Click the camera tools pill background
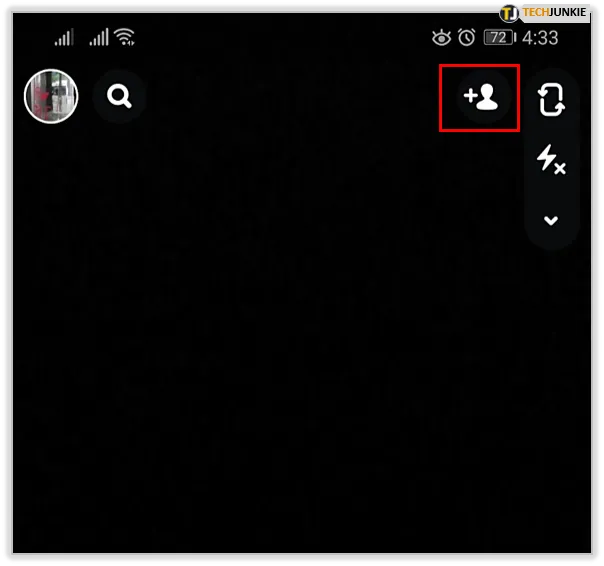 point(551,158)
